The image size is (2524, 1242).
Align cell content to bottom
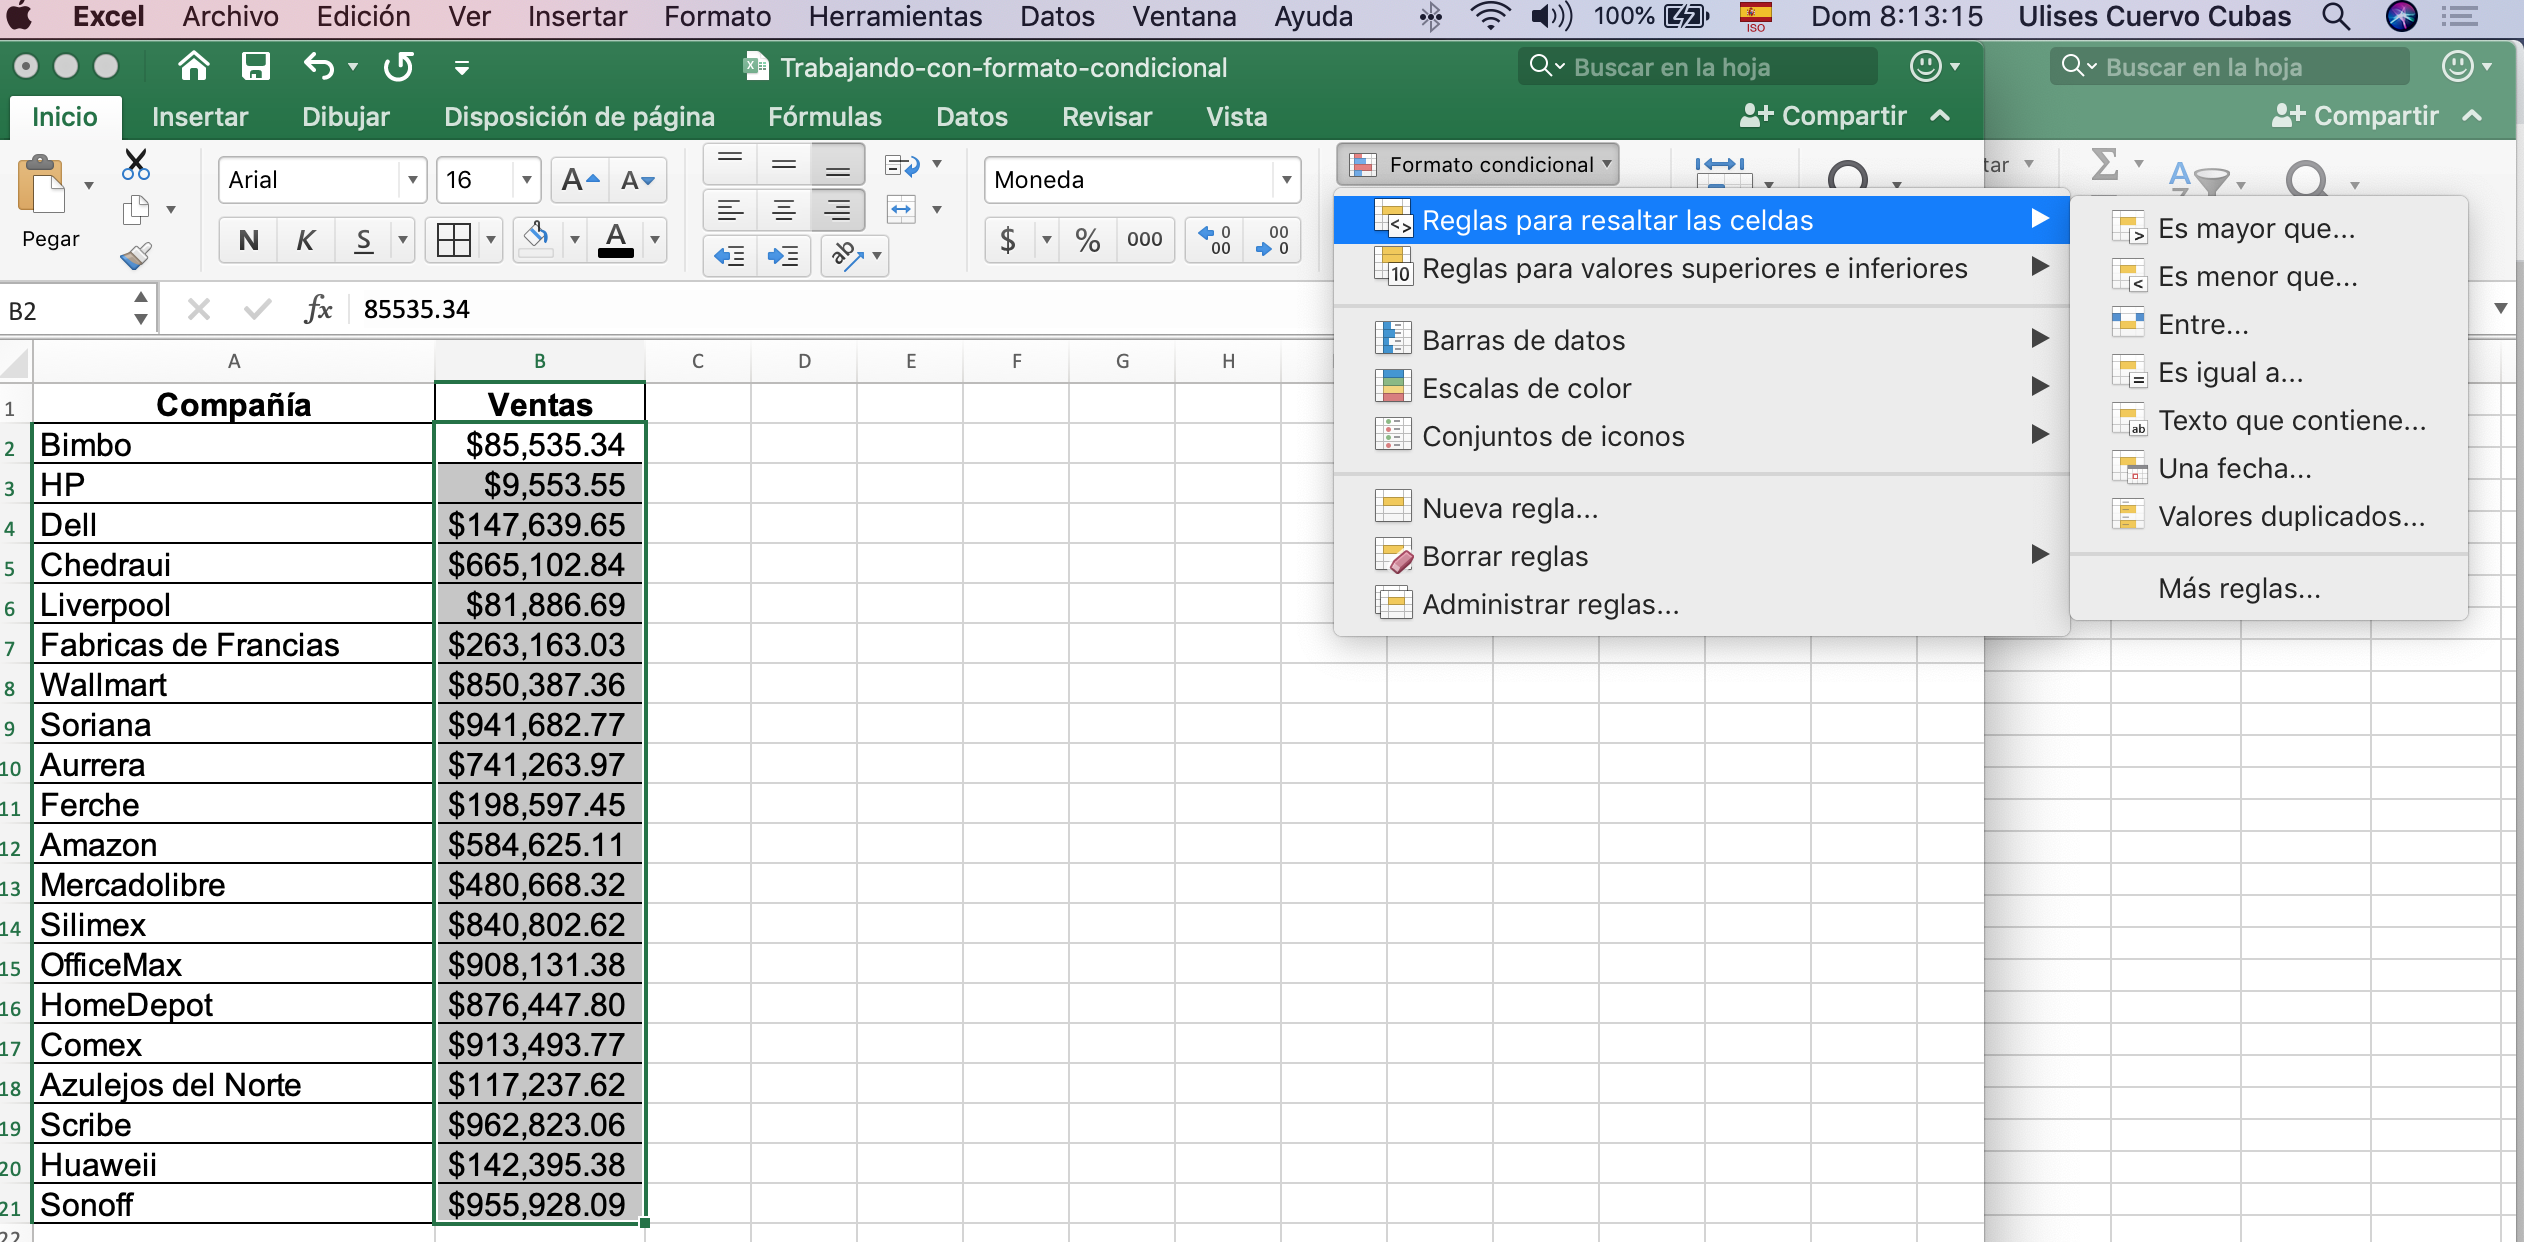coord(838,165)
